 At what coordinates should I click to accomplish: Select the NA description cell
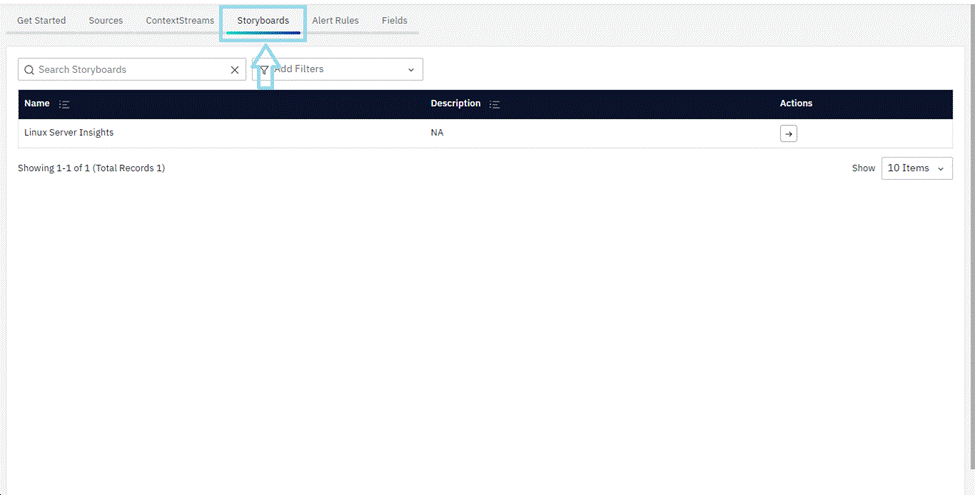437,133
